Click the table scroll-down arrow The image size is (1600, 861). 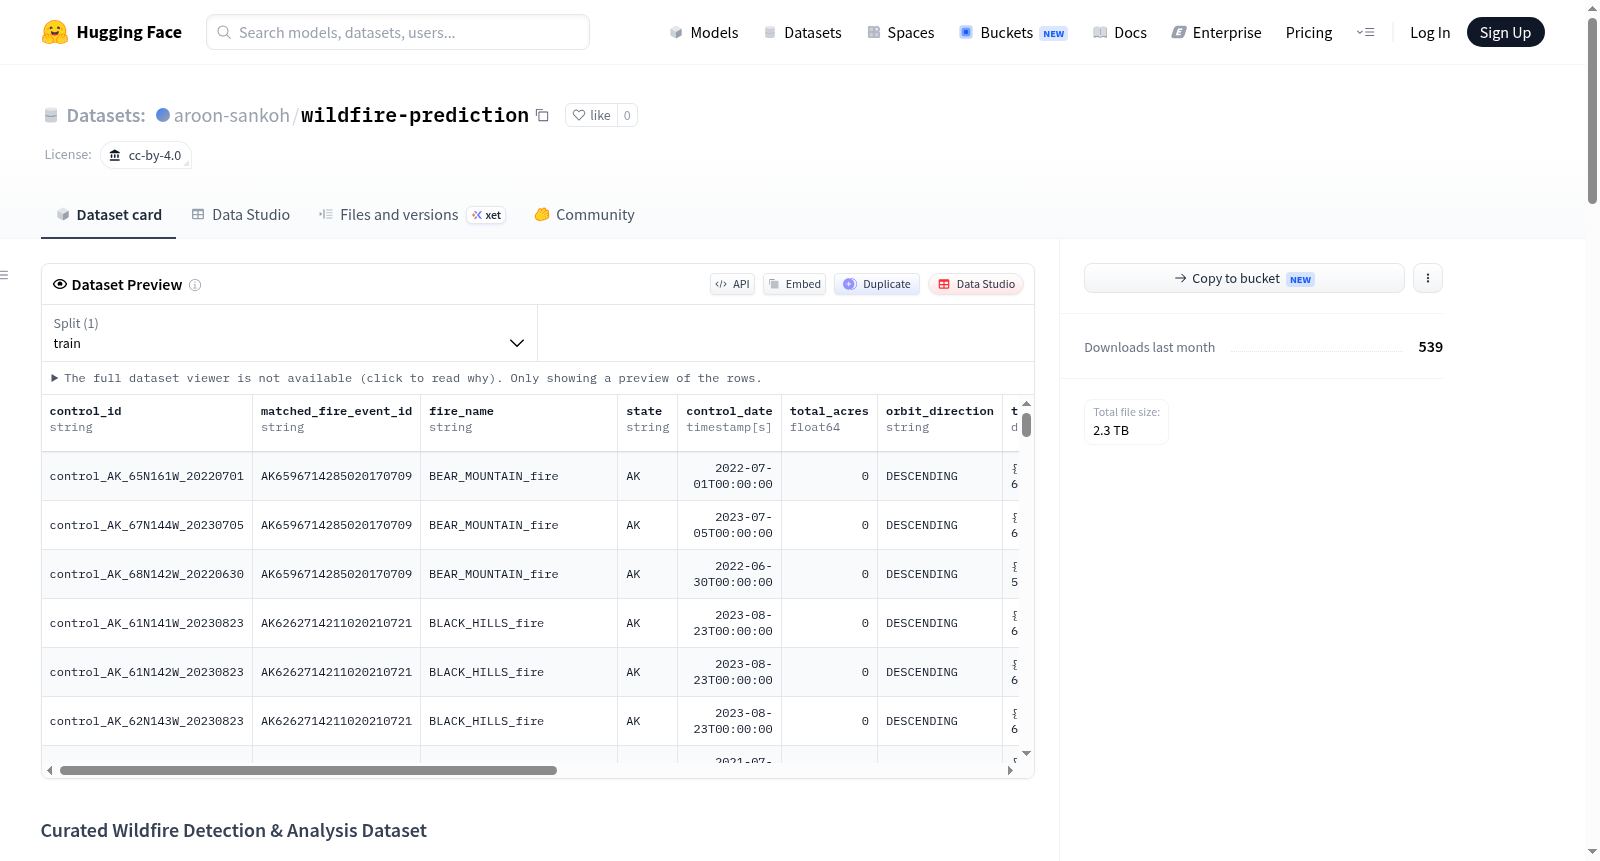point(1026,754)
